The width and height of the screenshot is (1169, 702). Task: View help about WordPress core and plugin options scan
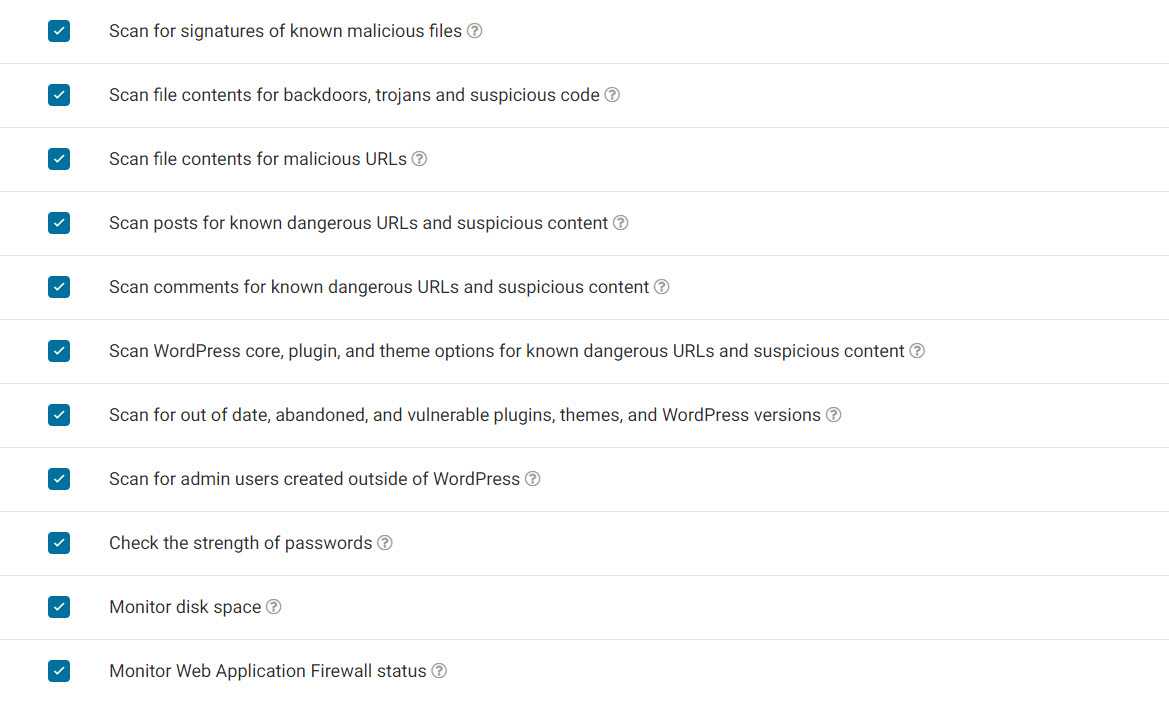coord(917,351)
